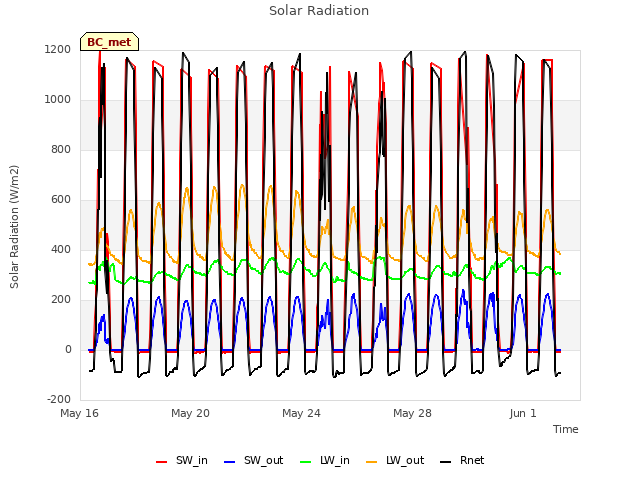
Task: Click the green LW_in legend marker
Action: (x=306, y=462)
